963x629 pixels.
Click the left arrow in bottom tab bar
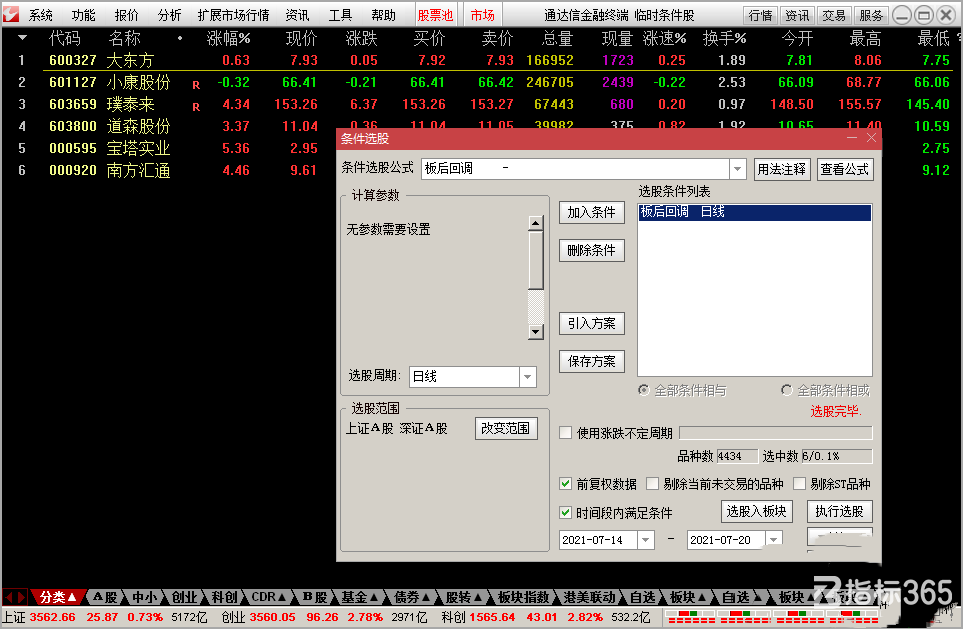pyautogui.click(x=9, y=596)
